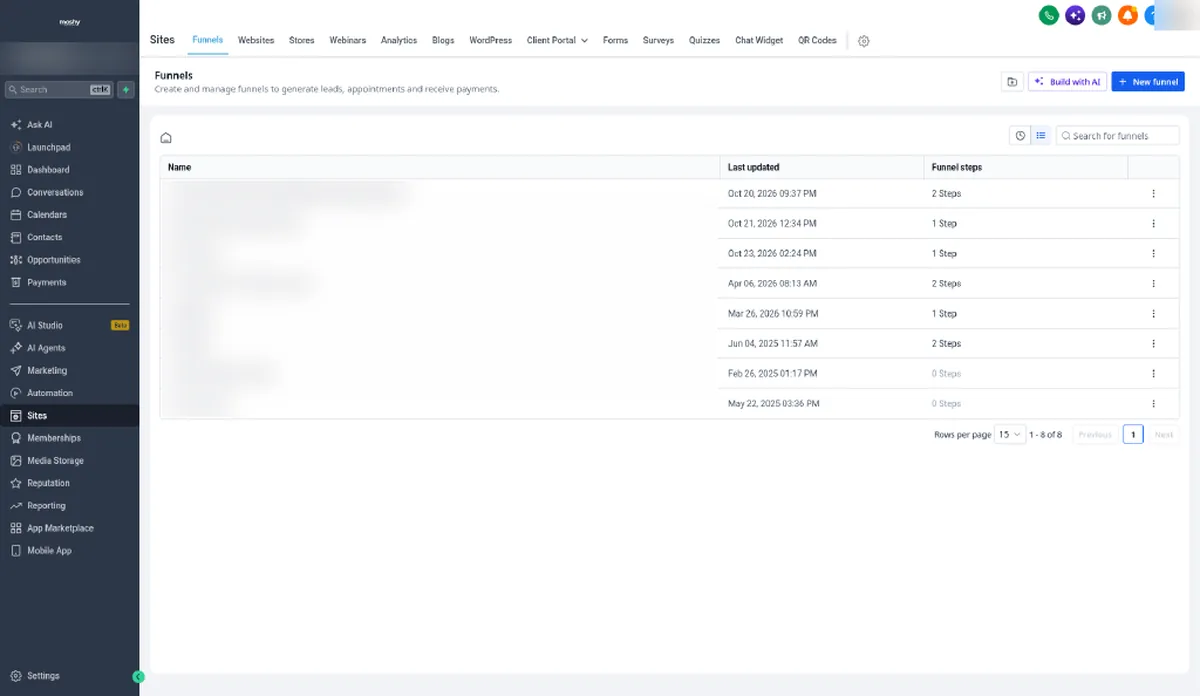Switch to the Forms tab
Viewport: 1200px width, 696px height.
(615, 40)
